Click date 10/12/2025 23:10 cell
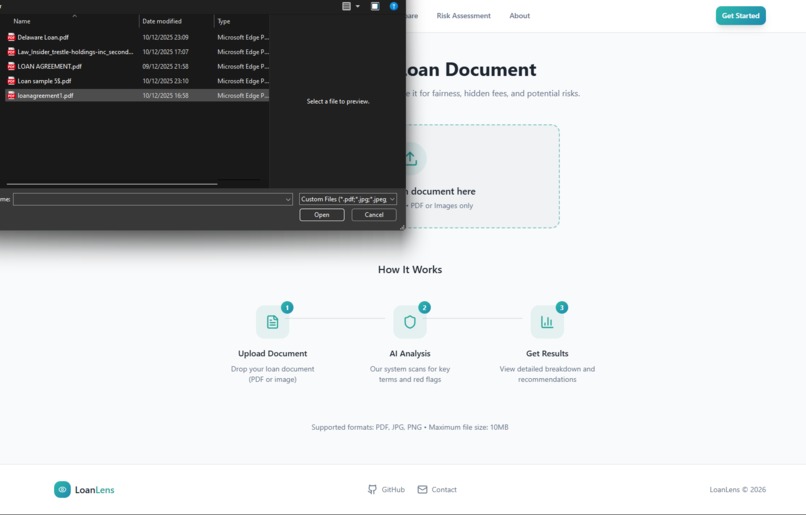 pyautogui.click(x=165, y=81)
